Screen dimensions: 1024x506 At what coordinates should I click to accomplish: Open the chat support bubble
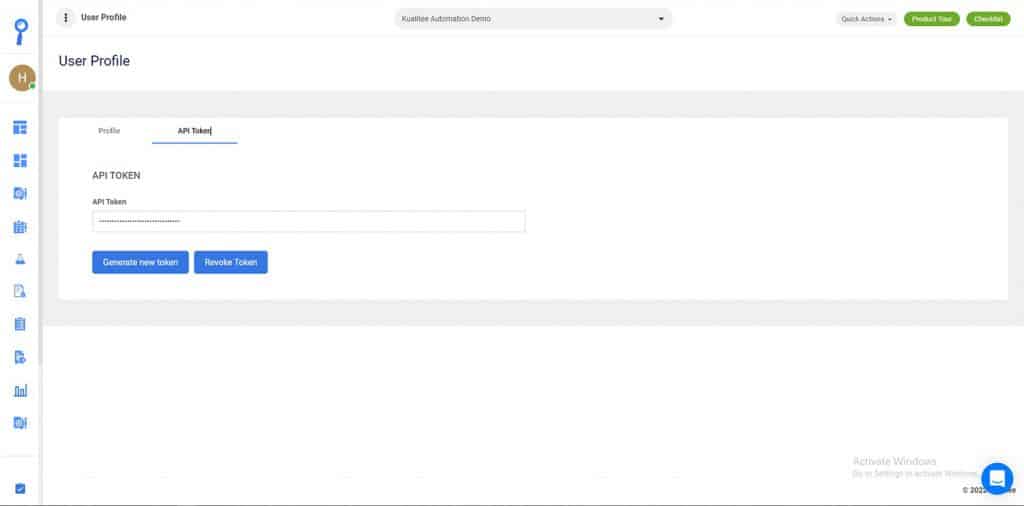click(x=997, y=479)
